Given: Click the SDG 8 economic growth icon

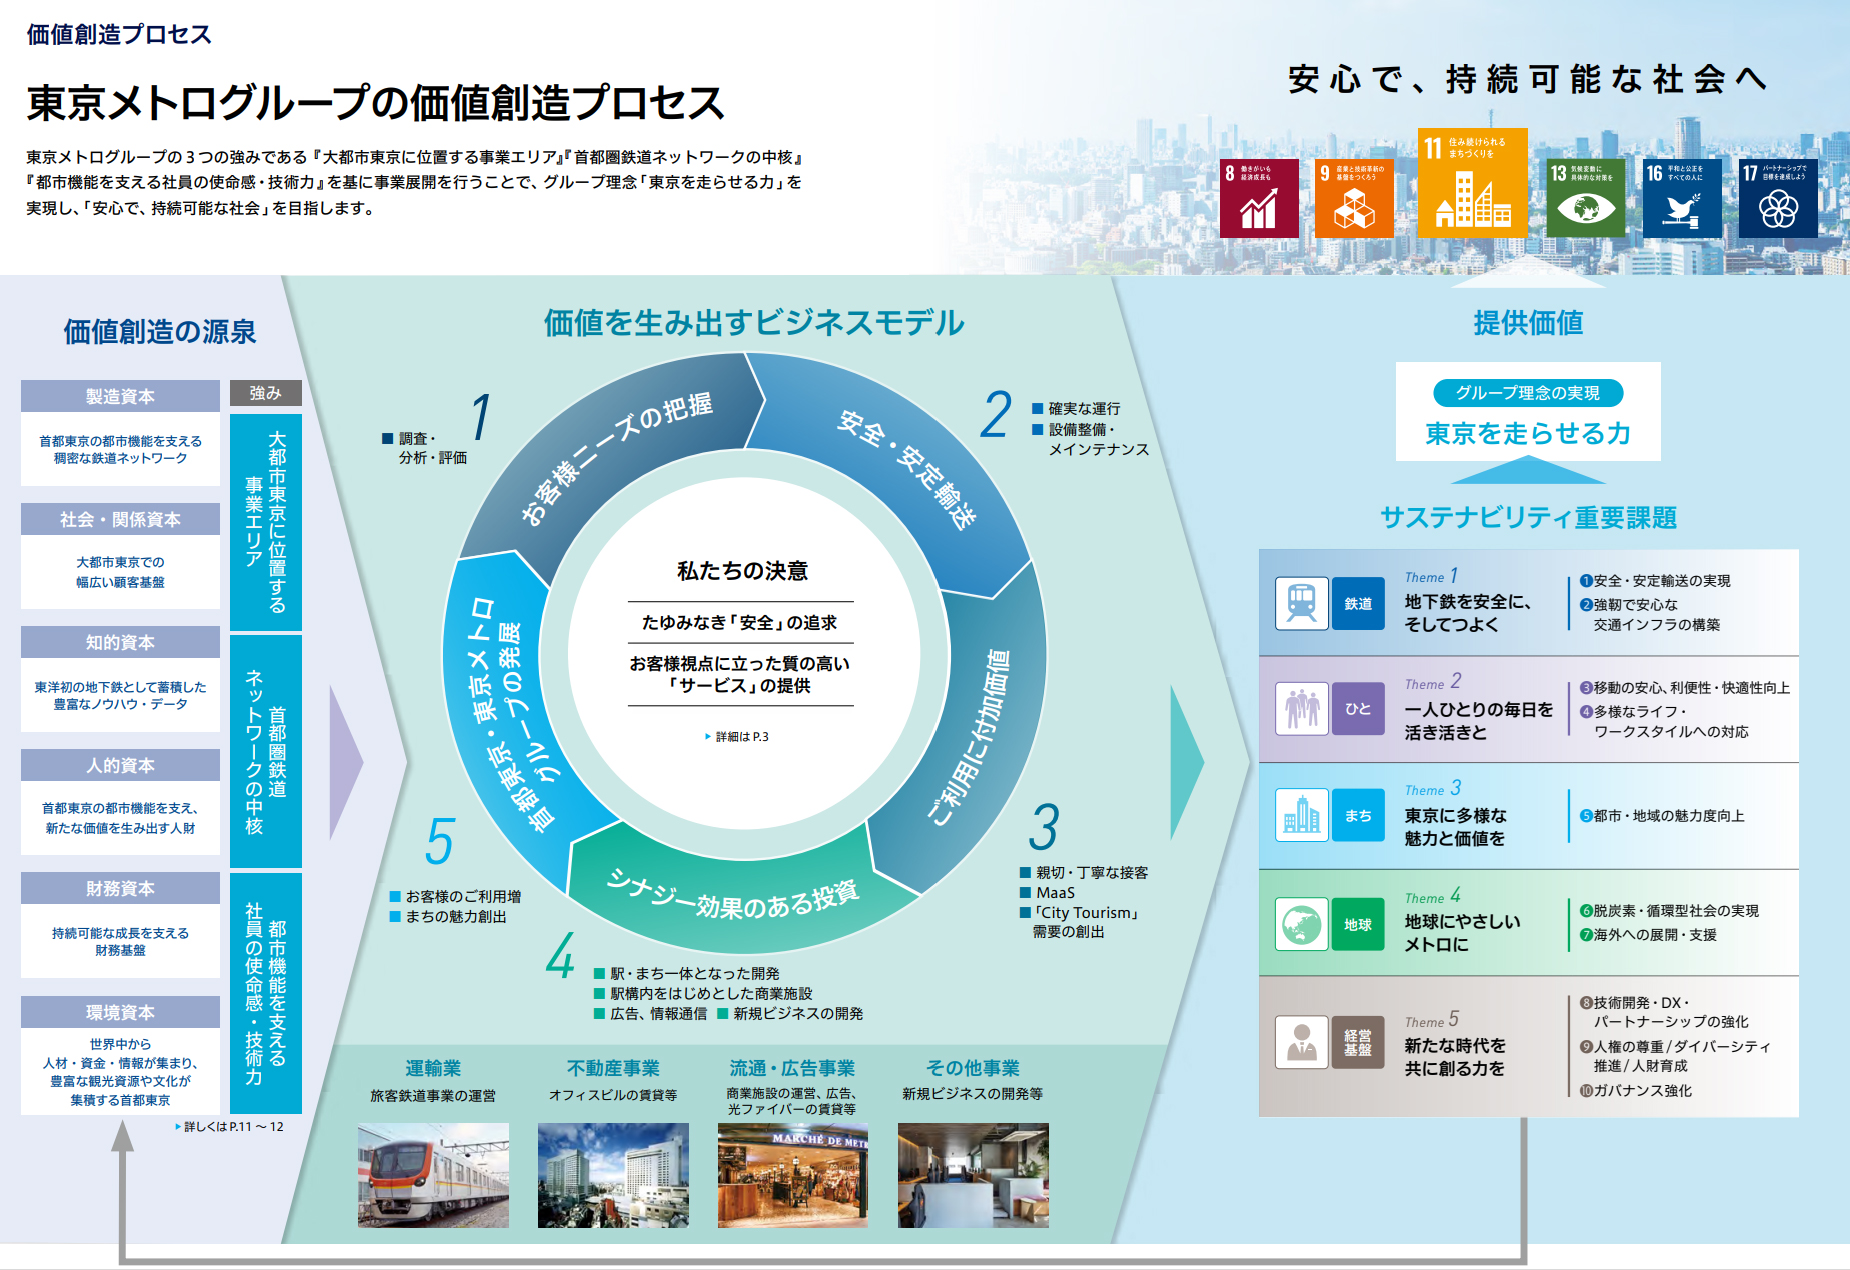Looking at the screenshot, I should pyautogui.click(x=1259, y=198).
